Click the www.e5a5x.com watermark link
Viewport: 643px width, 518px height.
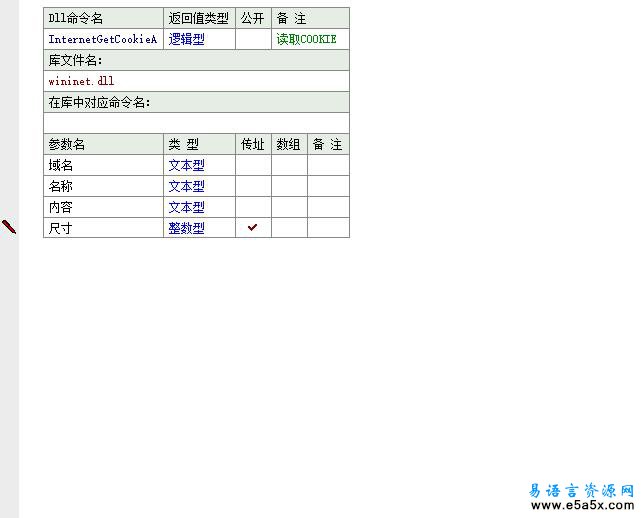(580, 507)
